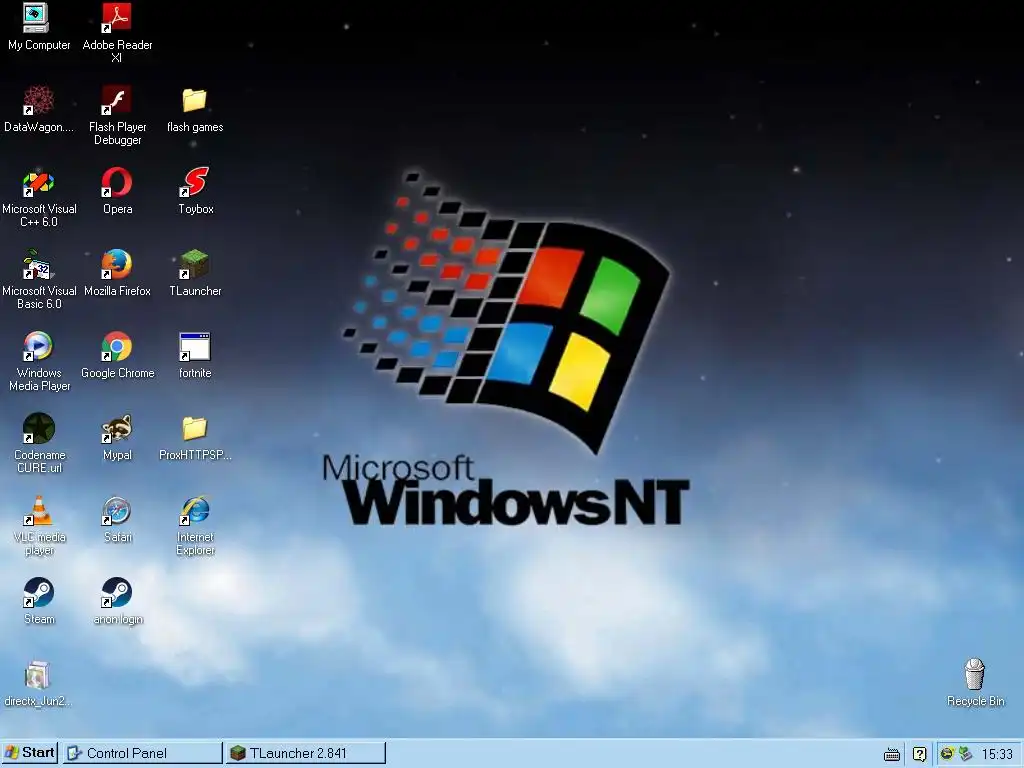
Task: Click the green network tray icon
Action: 965,754
